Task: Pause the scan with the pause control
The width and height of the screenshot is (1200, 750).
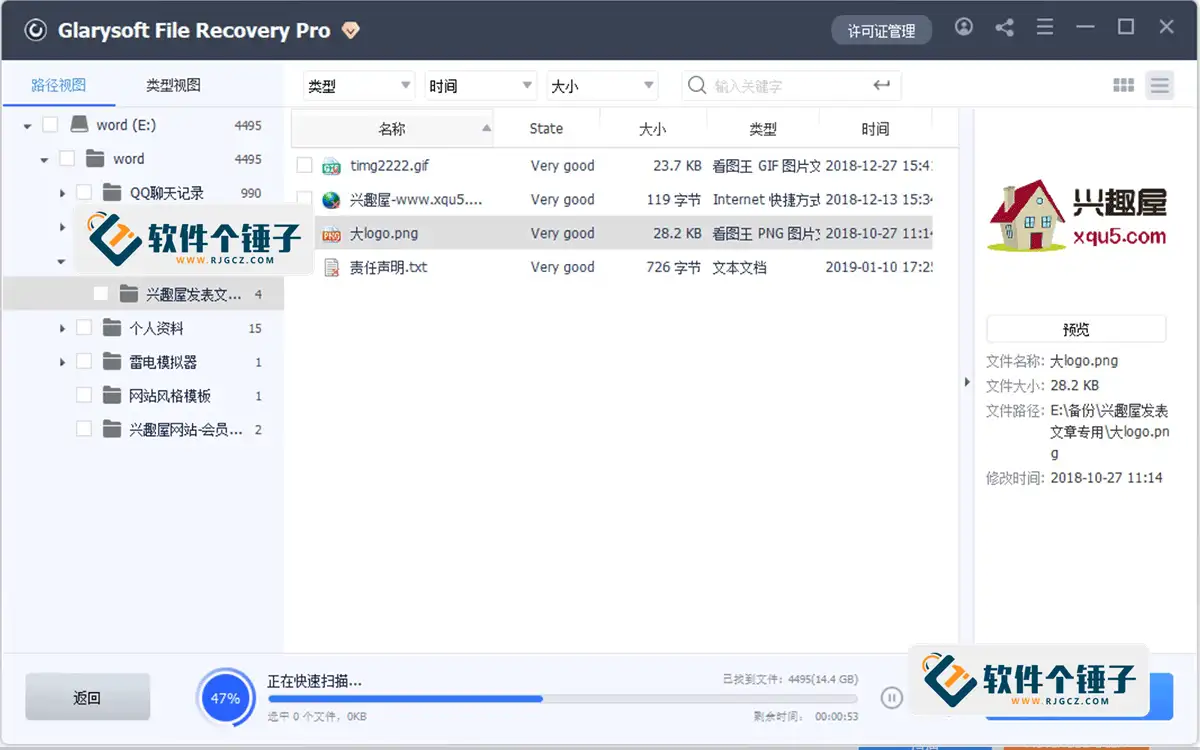Action: tap(890, 698)
